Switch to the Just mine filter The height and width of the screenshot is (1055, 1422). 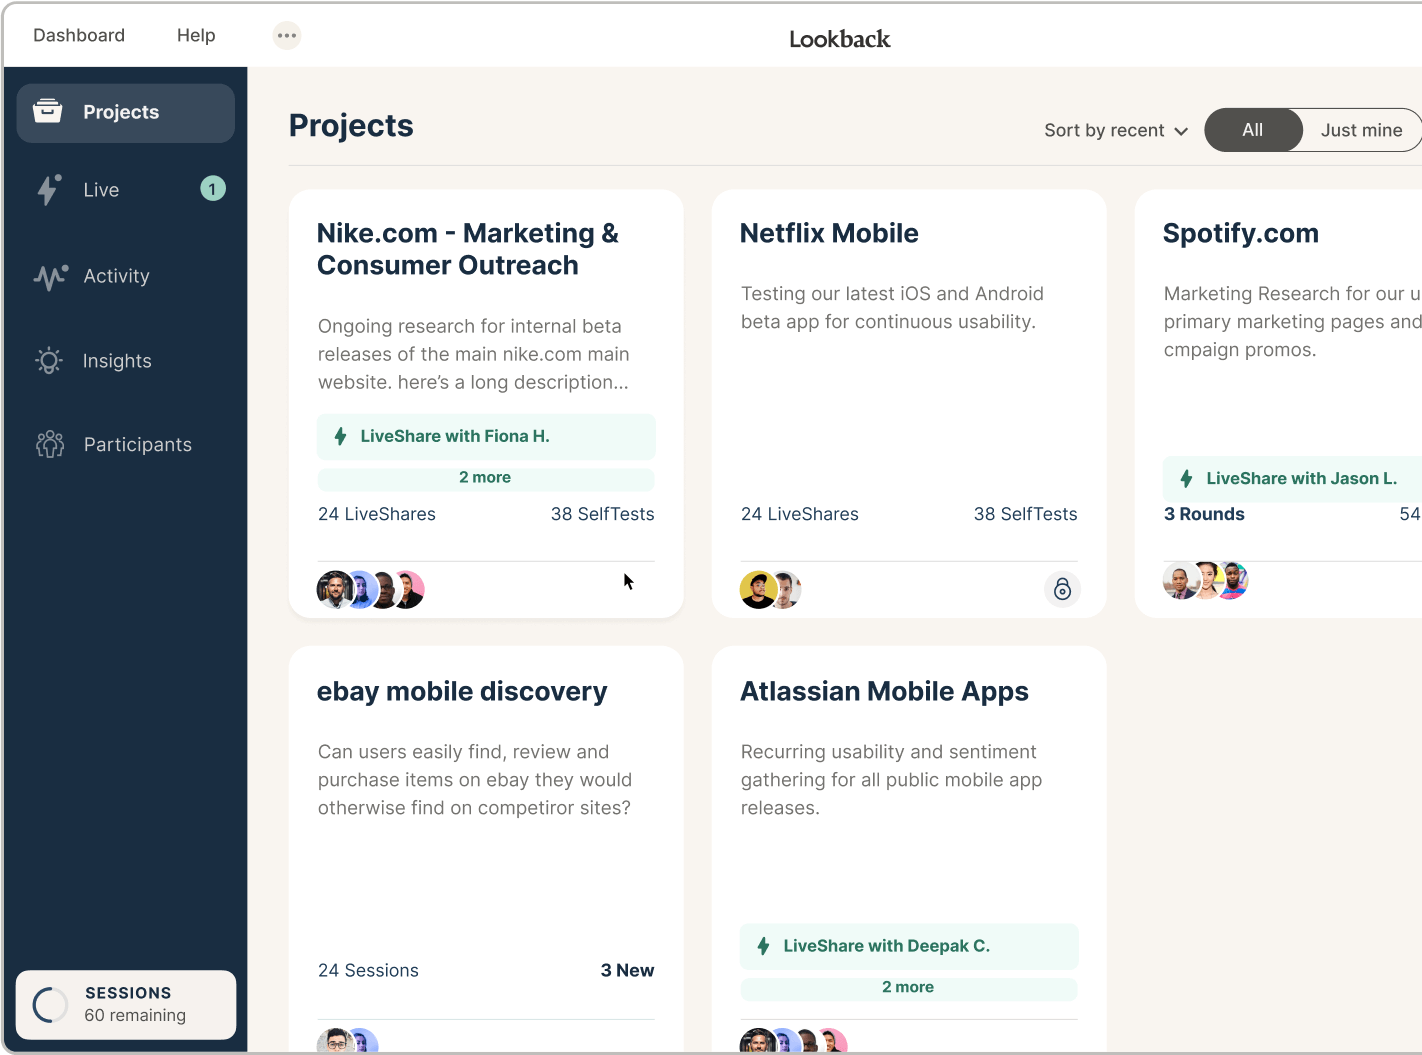(1361, 130)
